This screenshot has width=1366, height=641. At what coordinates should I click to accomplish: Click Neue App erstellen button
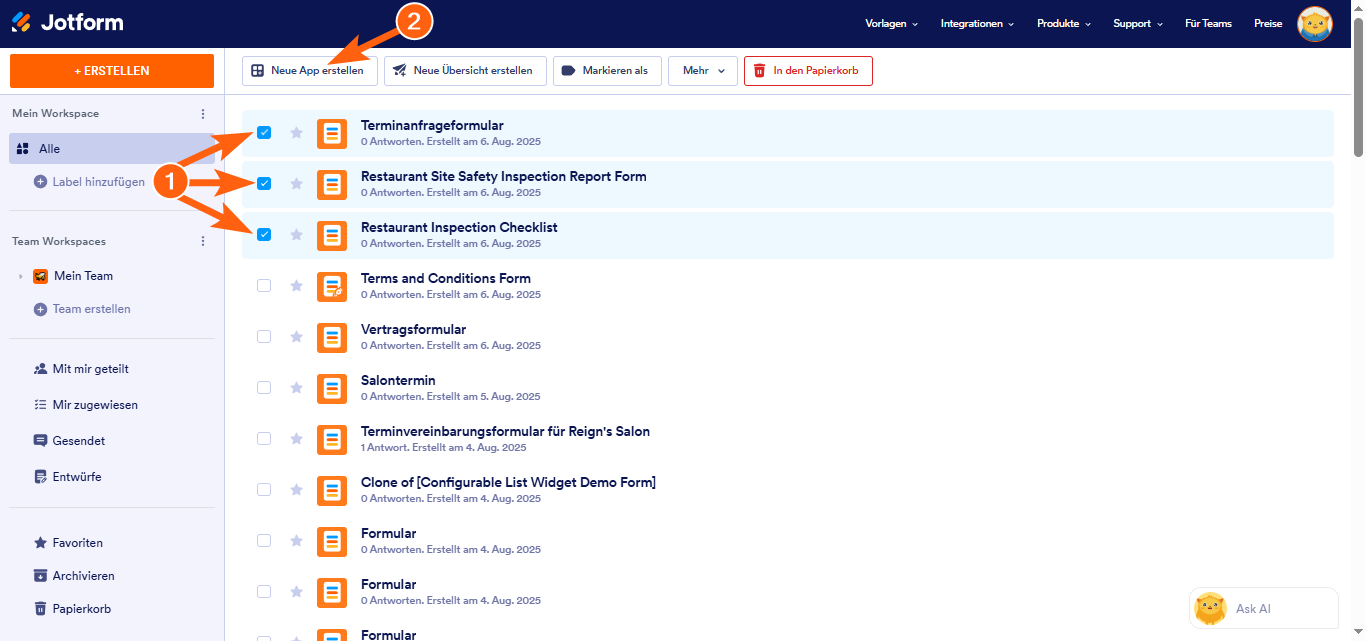pyautogui.click(x=310, y=71)
